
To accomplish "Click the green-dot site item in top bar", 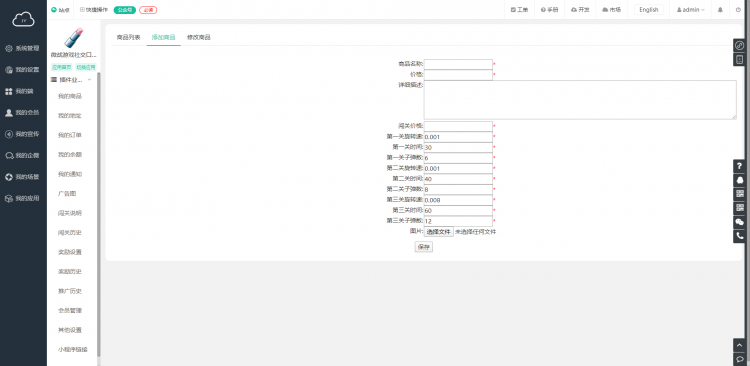I will (x=61, y=10).
